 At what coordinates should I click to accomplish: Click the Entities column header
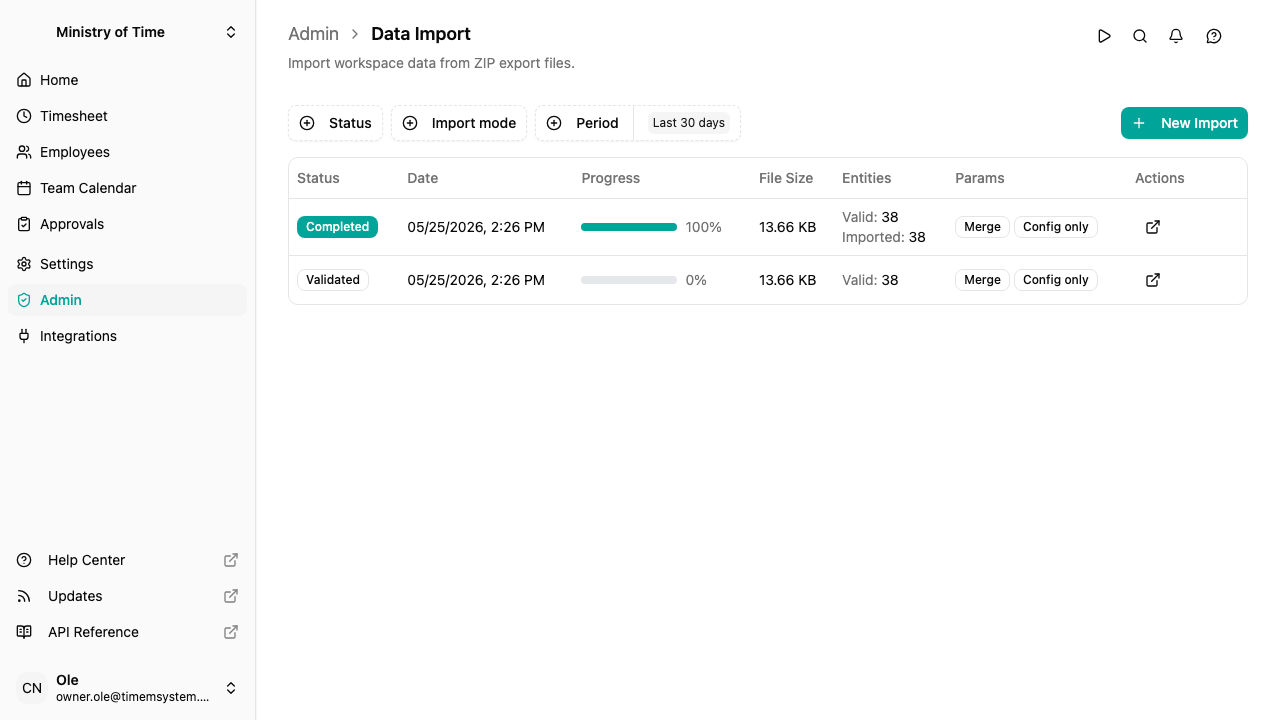point(866,178)
